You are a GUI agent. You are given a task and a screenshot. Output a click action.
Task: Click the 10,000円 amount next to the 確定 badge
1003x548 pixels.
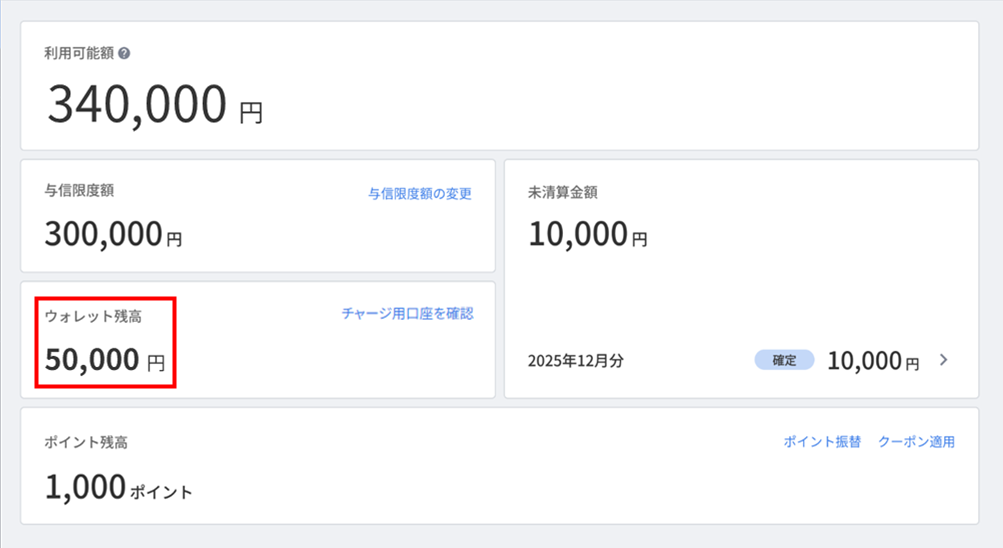[872, 361]
